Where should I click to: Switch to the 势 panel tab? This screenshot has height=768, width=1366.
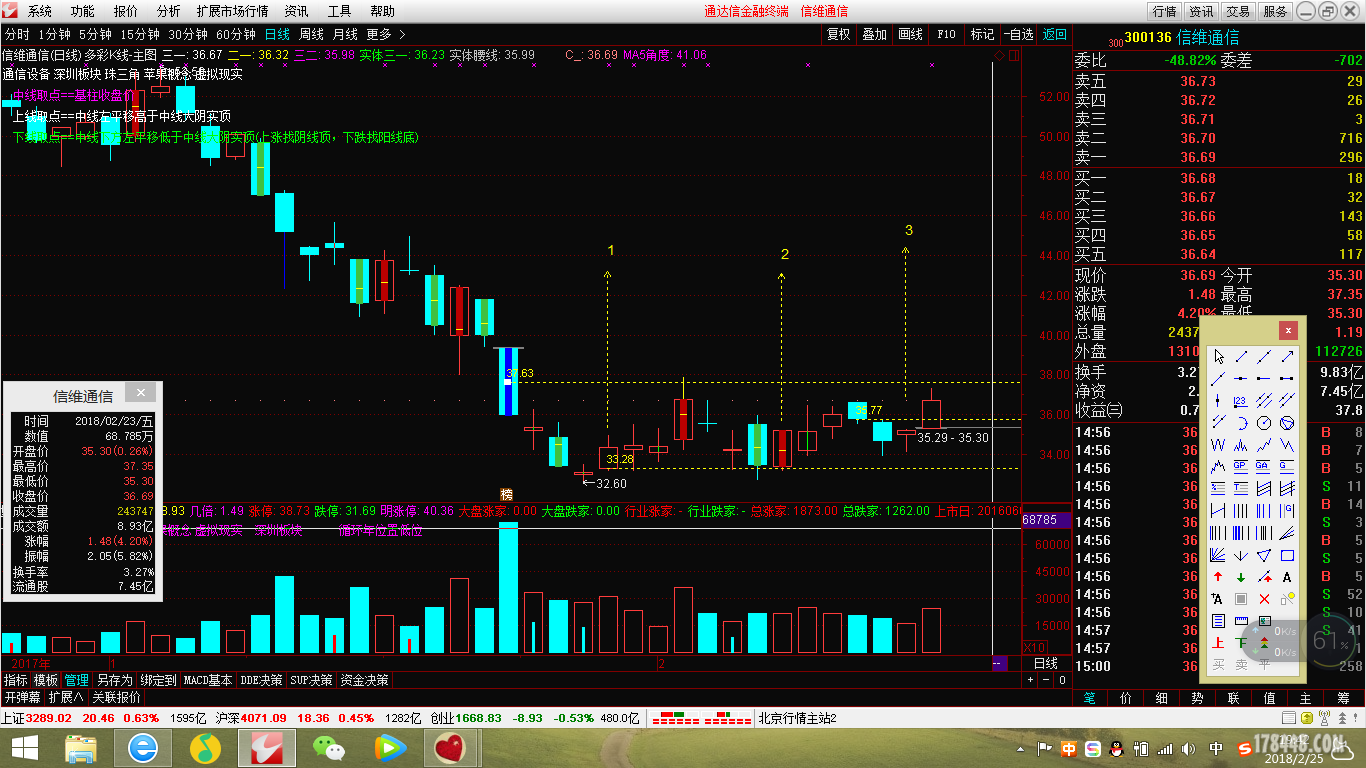click(x=1197, y=697)
